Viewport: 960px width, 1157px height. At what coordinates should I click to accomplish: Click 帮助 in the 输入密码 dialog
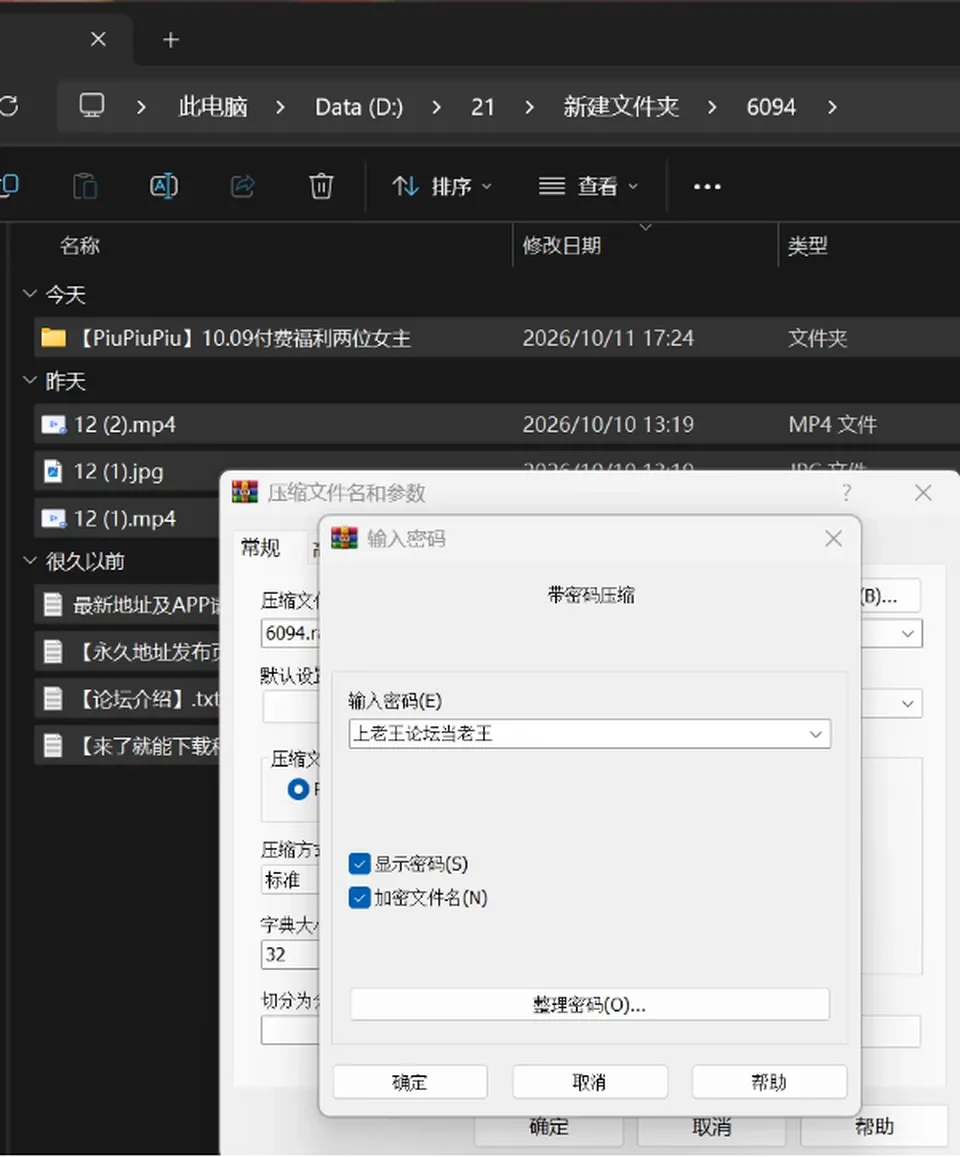pos(769,1082)
